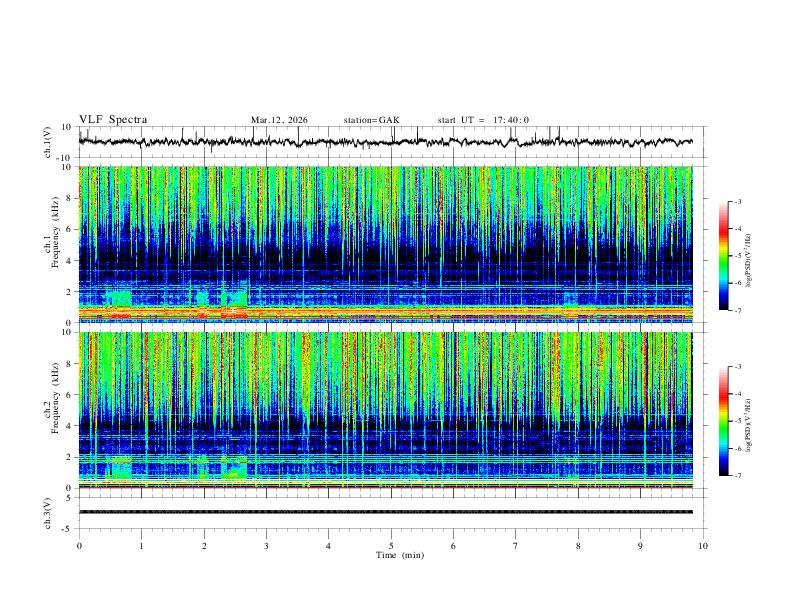792x612 pixels.
Task: Select the date text "Mar.12, 2026"
Action: tap(279, 120)
